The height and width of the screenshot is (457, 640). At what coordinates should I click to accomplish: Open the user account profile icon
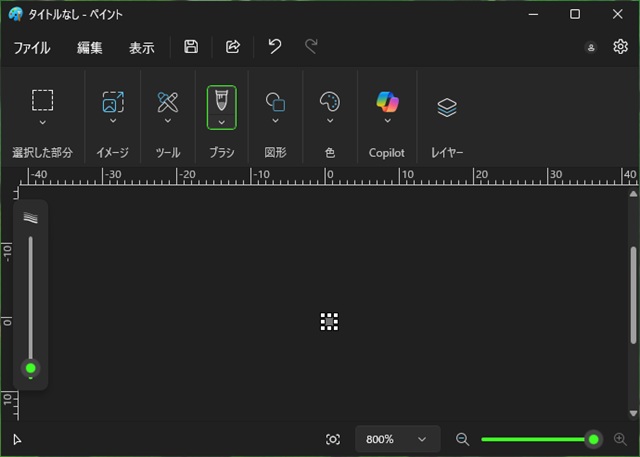point(591,47)
